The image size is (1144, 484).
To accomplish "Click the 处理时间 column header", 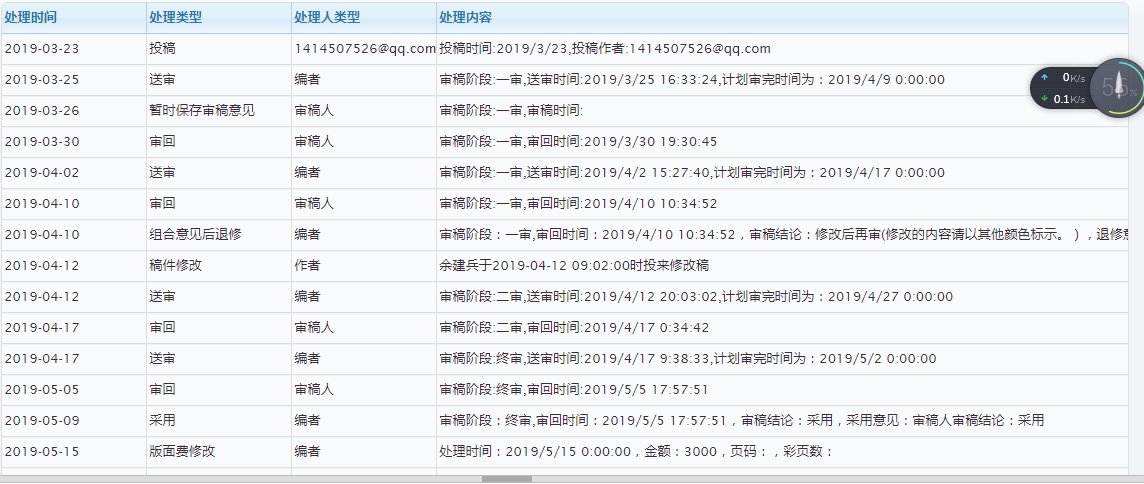I will 31,18.
